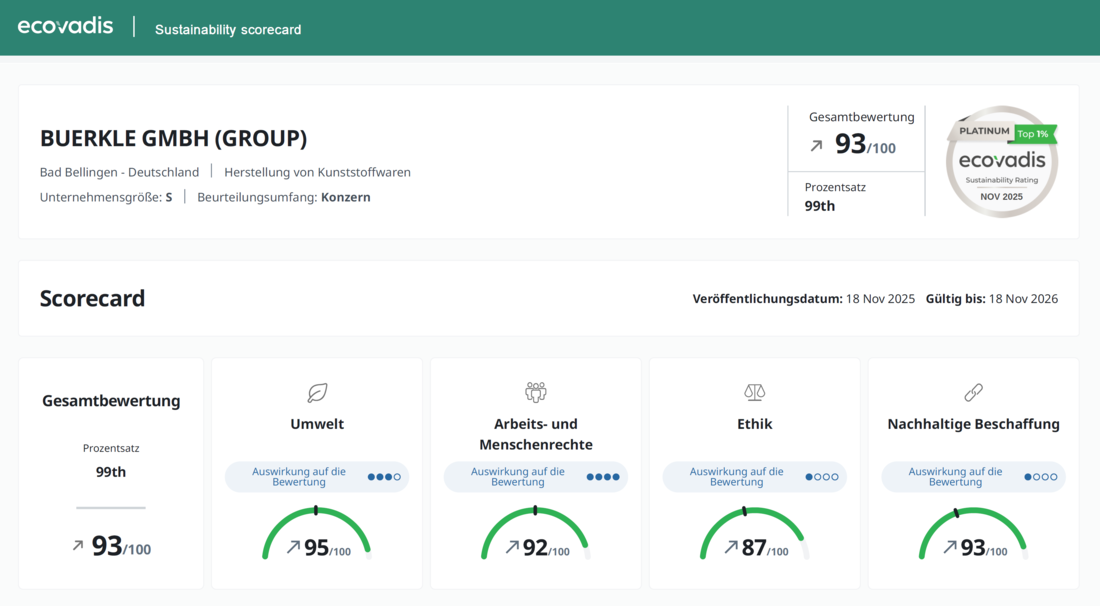Click the Umwelt leaf icon
The height and width of the screenshot is (606, 1100).
[317, 392]
